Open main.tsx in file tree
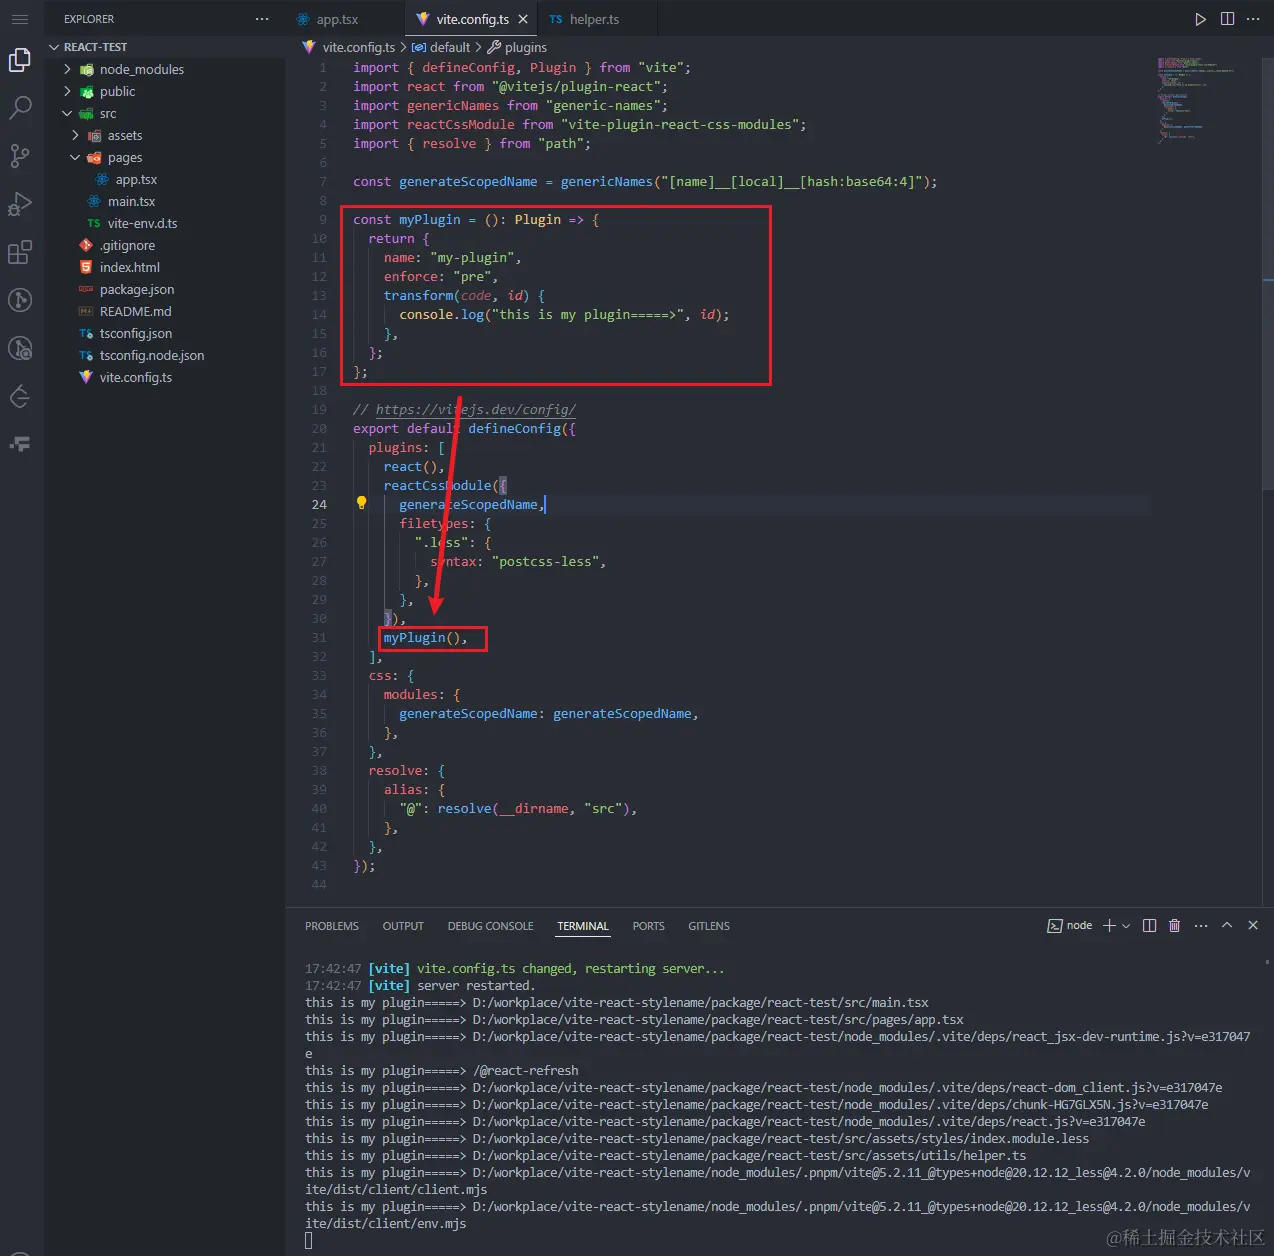 131,201
